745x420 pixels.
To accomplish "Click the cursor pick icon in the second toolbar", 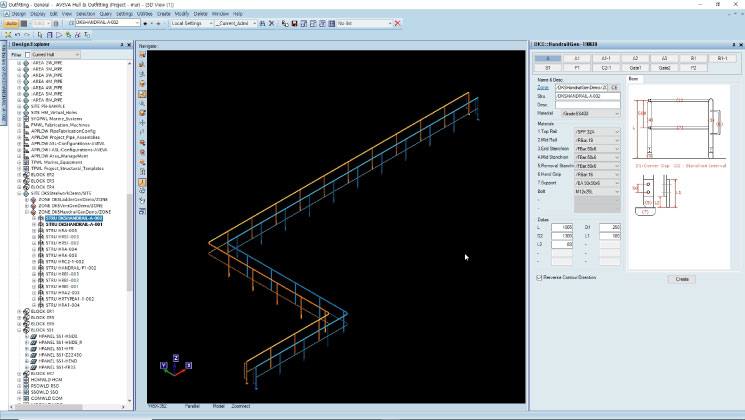I will [40, 35].
